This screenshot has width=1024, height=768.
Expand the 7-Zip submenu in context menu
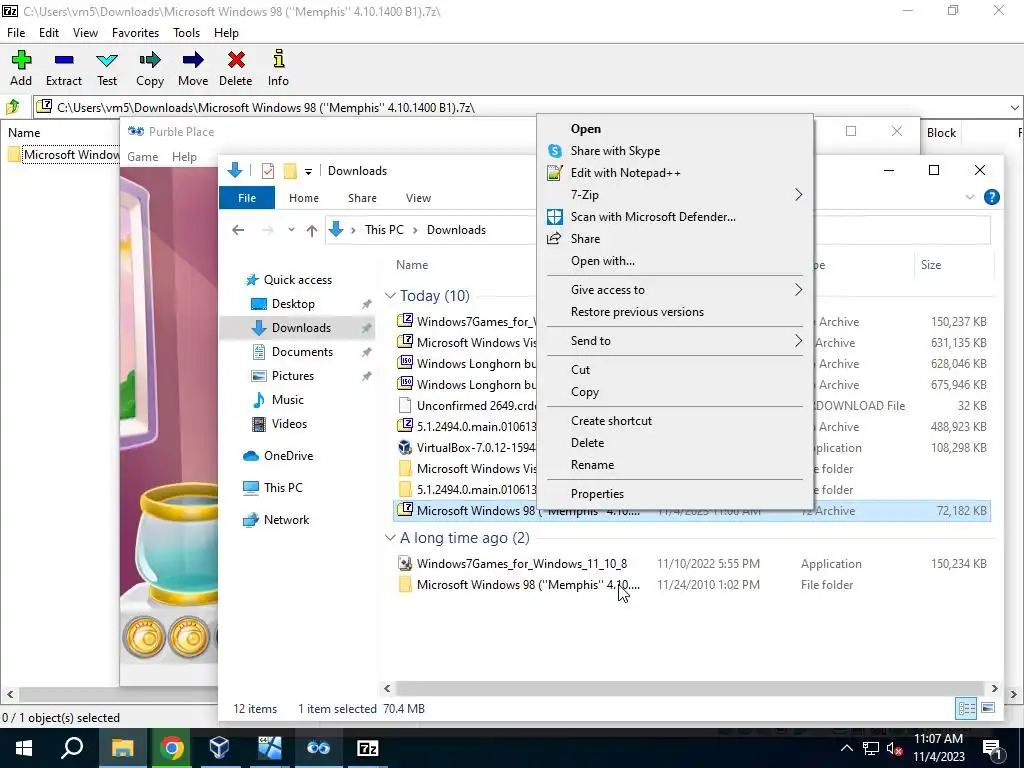tap(675, 195)
